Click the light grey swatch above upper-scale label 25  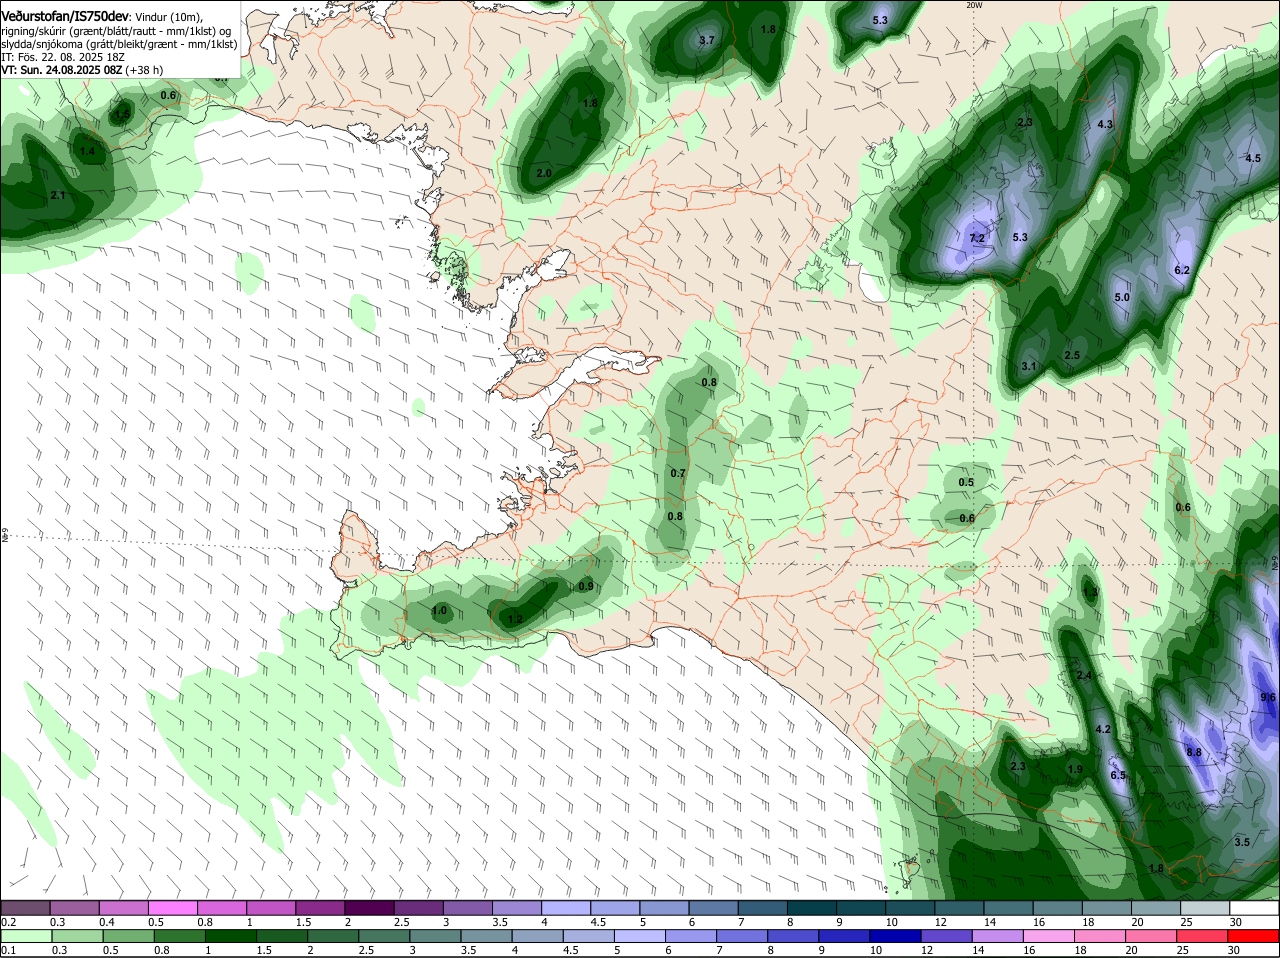1205,907
